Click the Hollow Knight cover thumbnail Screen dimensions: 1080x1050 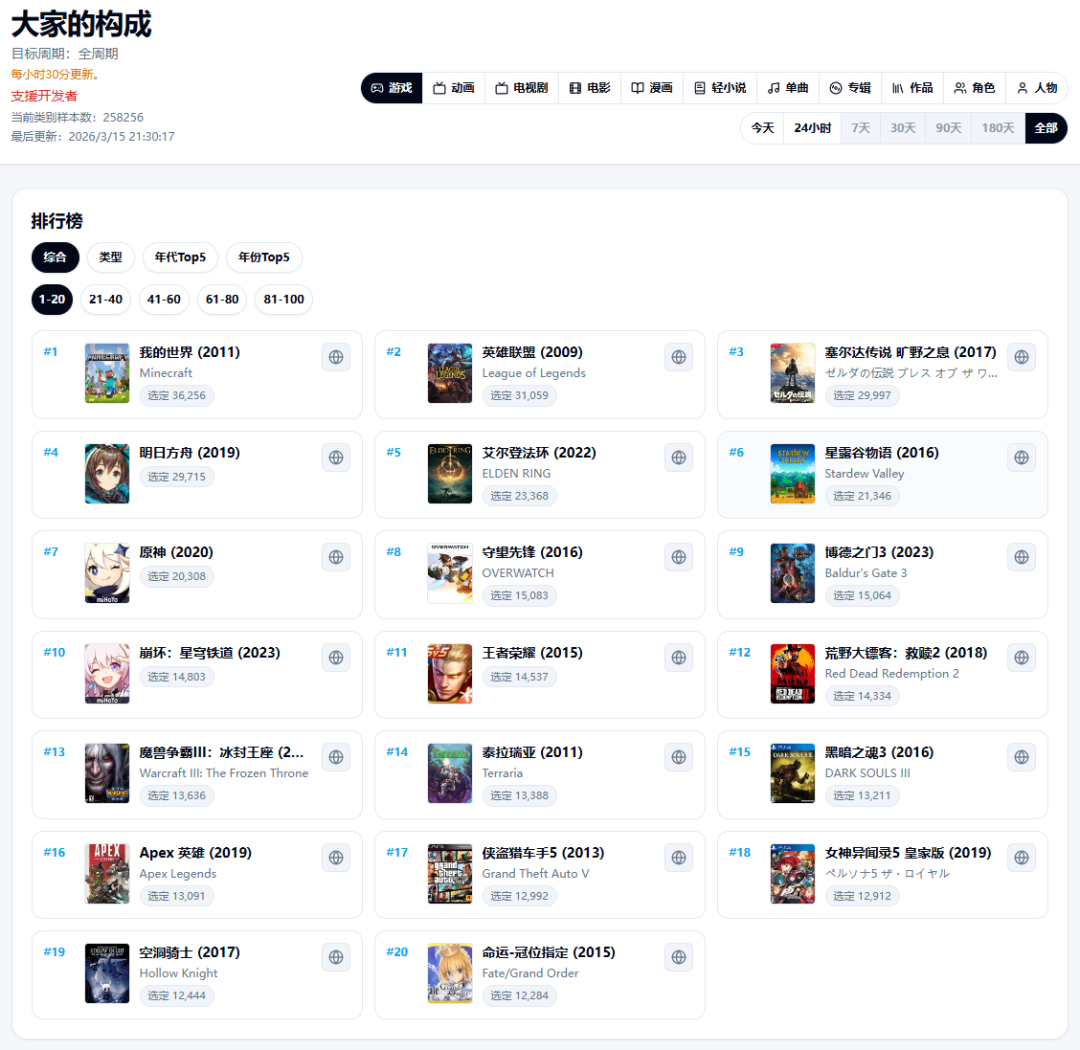107,974
